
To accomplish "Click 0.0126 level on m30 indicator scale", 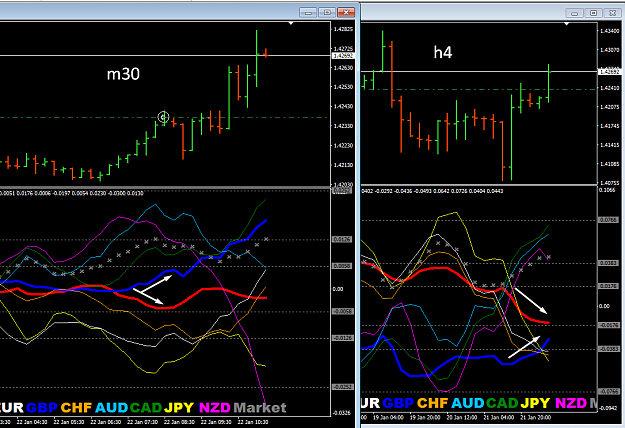I will (x=342, y=240).
